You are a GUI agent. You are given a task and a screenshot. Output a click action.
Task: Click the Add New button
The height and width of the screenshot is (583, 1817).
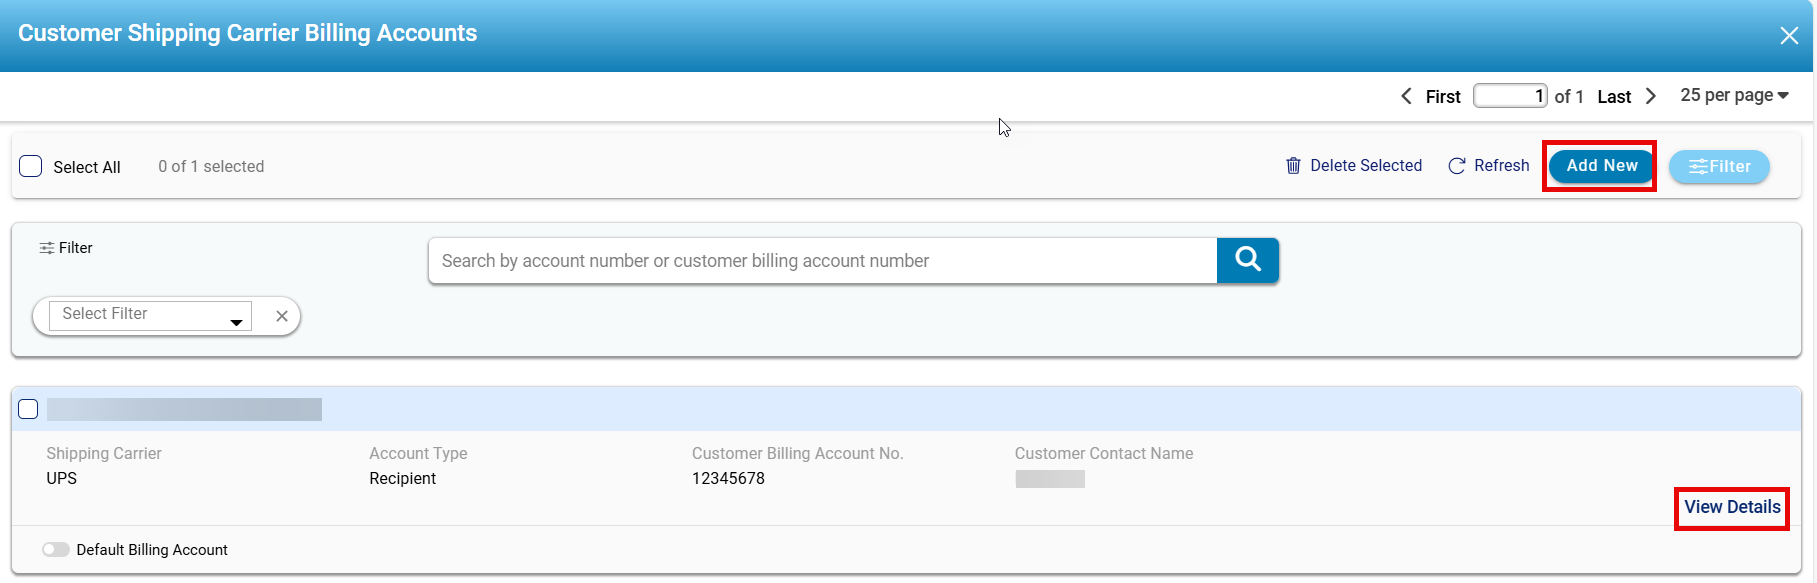[x=1601, y=166]
